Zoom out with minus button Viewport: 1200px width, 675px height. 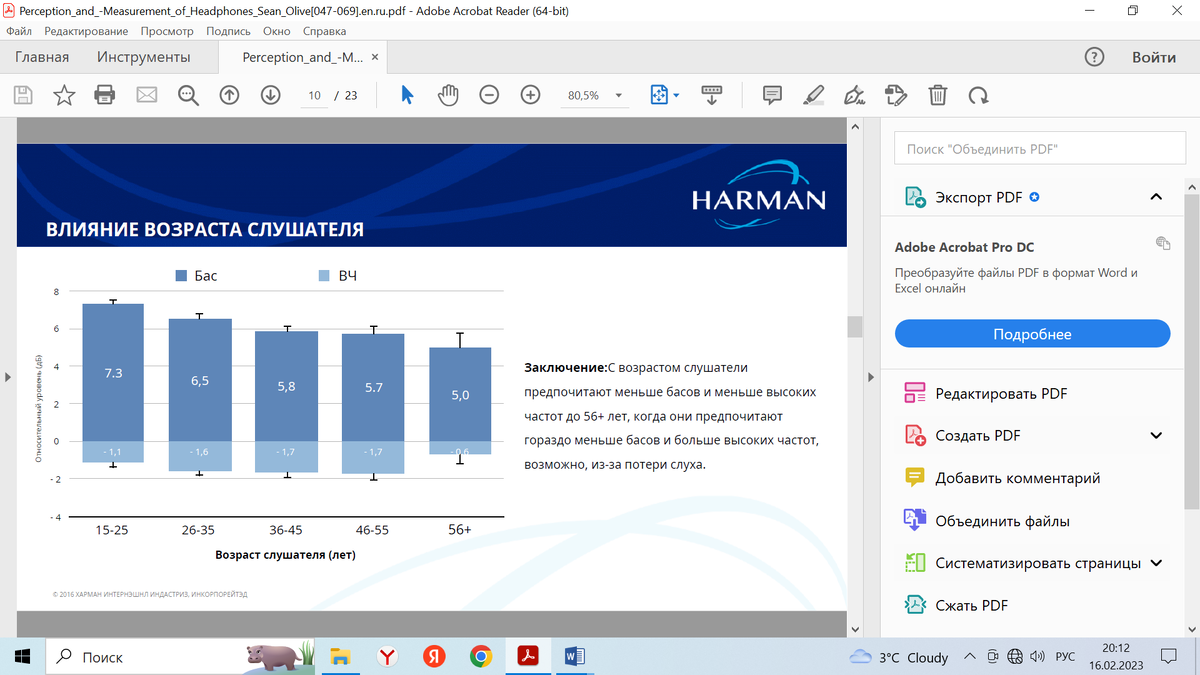(489, 95)
